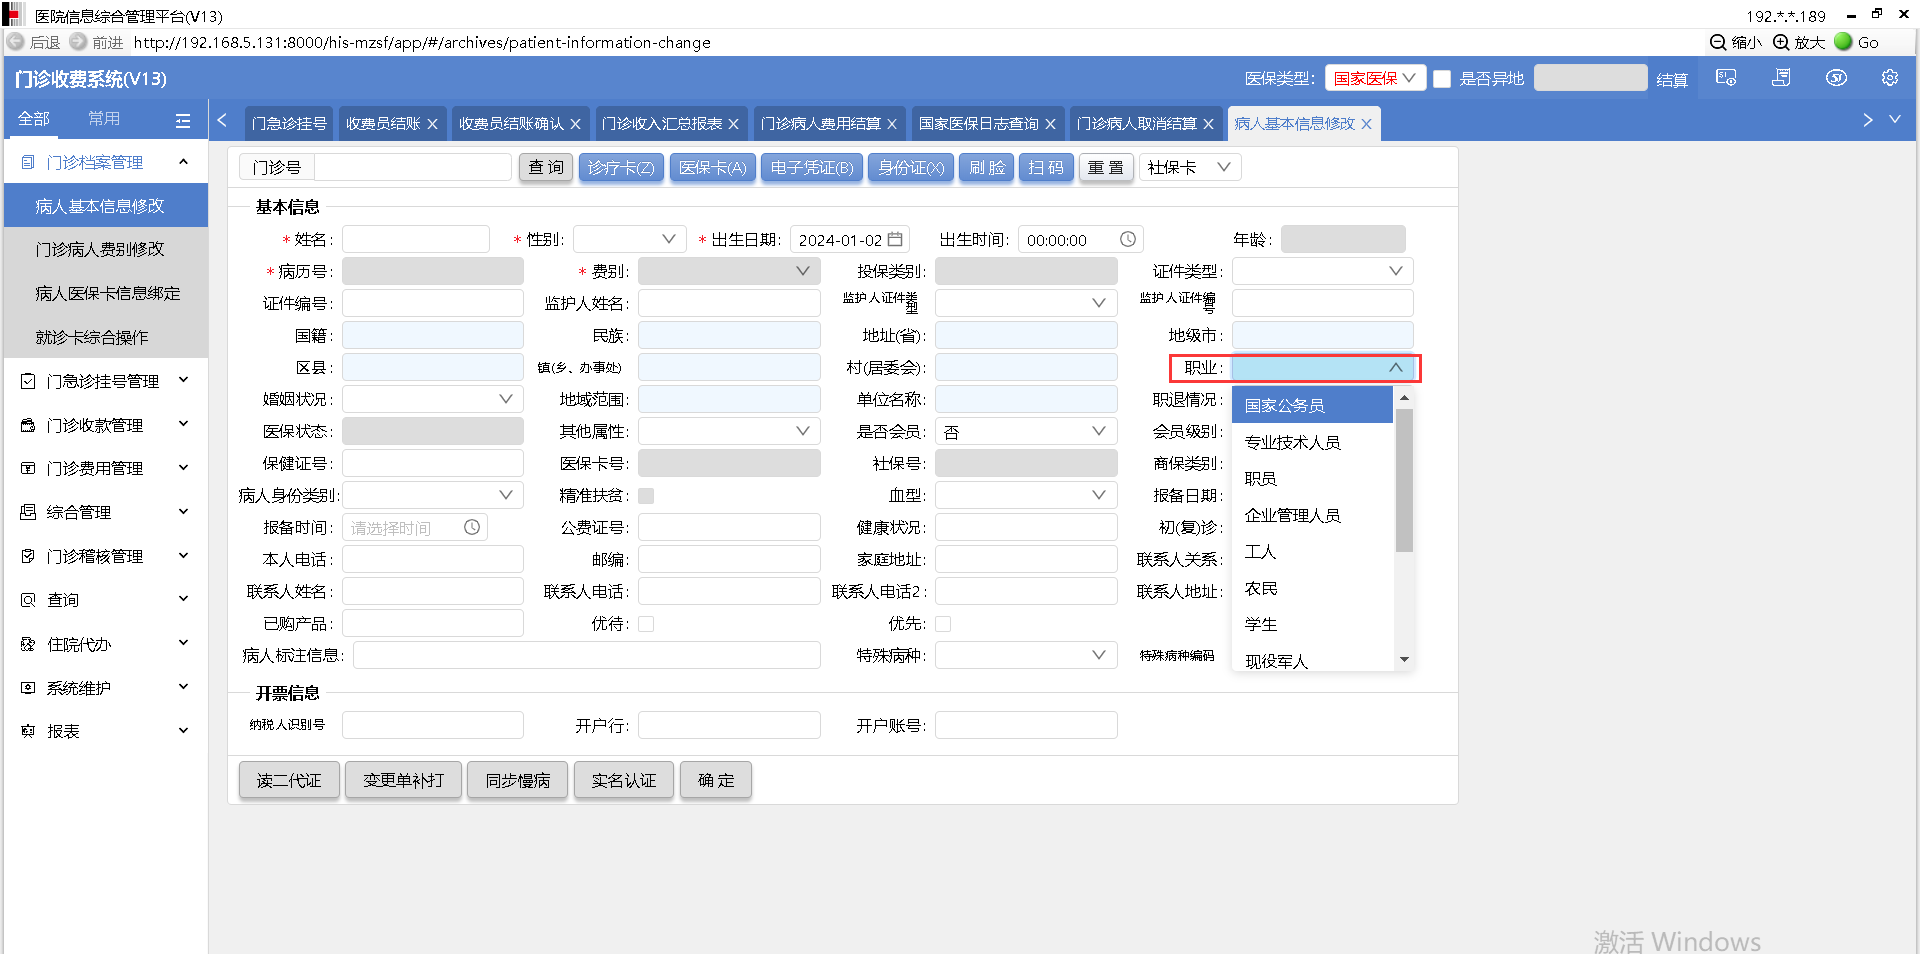Open the 性别 dropdown
Image resolution: width=1920 pixels, height=954 pixels.
629,239
